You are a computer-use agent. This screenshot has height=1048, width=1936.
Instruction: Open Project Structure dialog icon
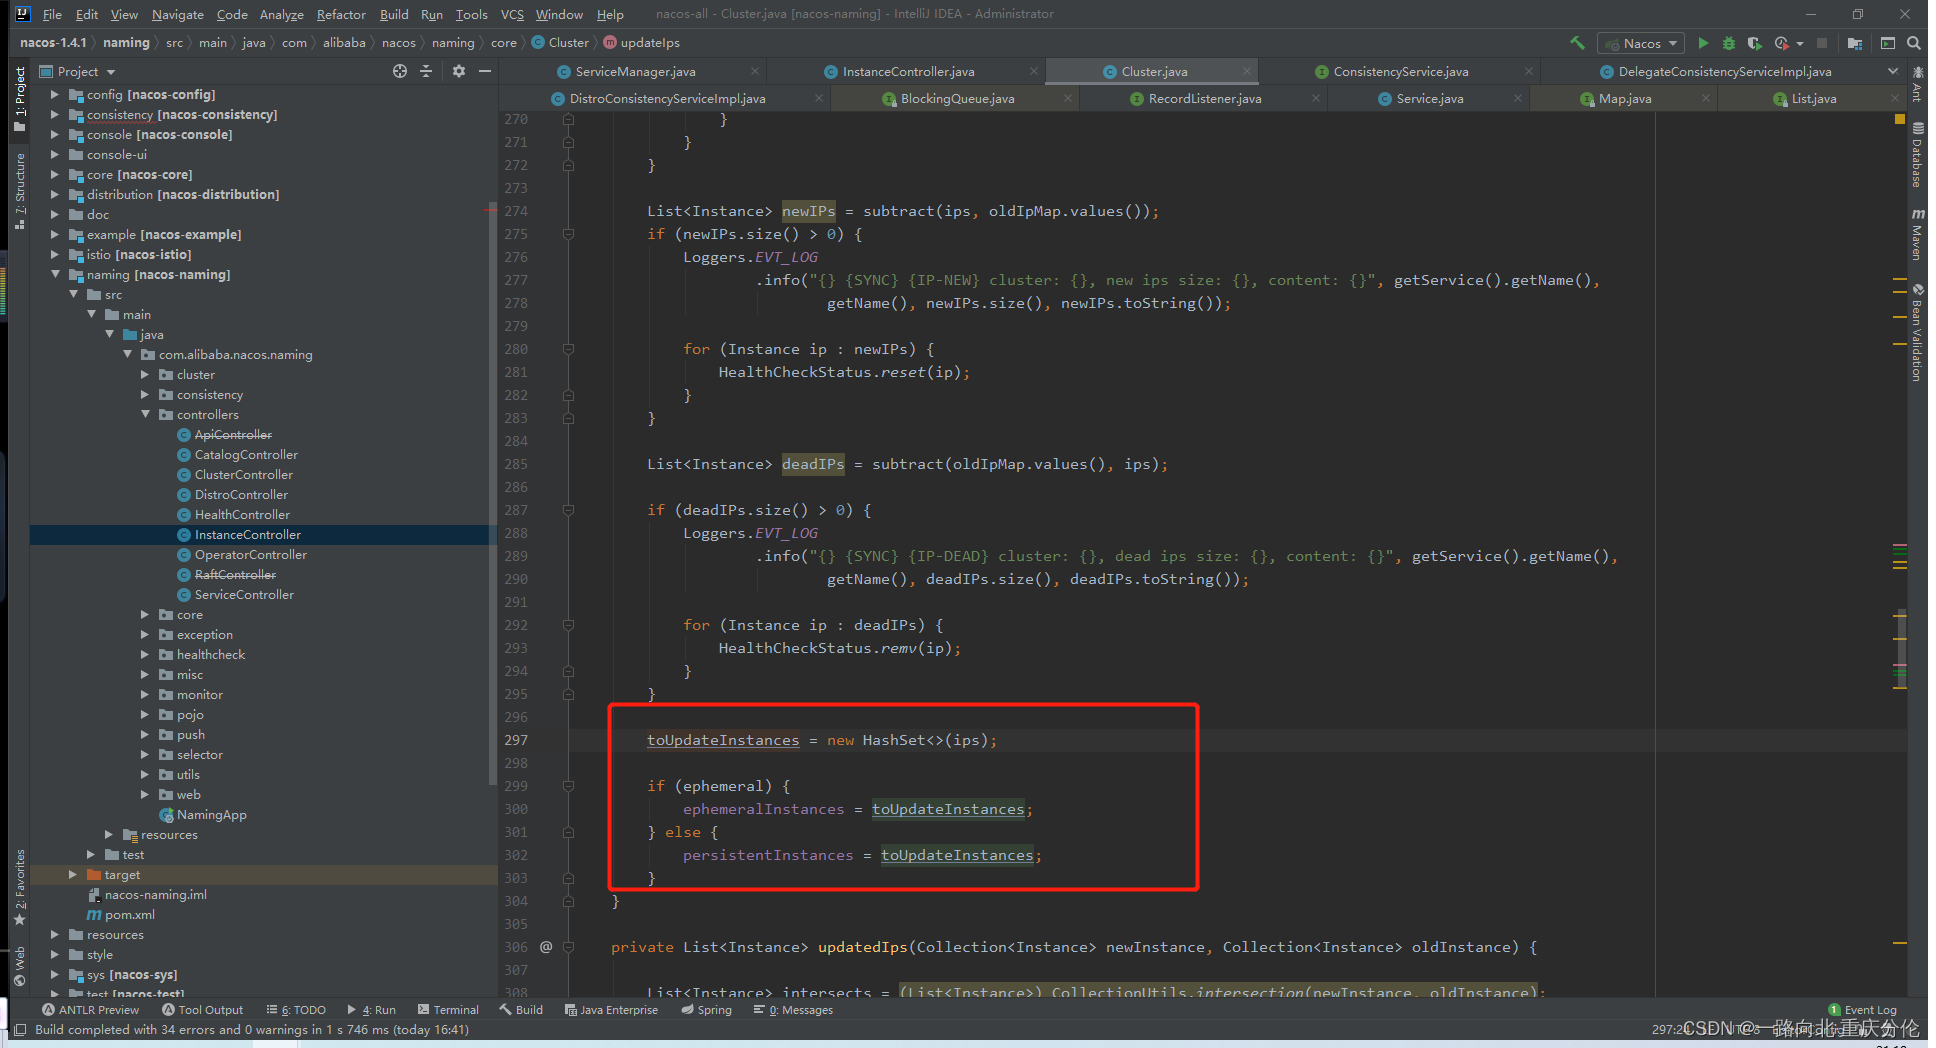[x=1855, y=43]
